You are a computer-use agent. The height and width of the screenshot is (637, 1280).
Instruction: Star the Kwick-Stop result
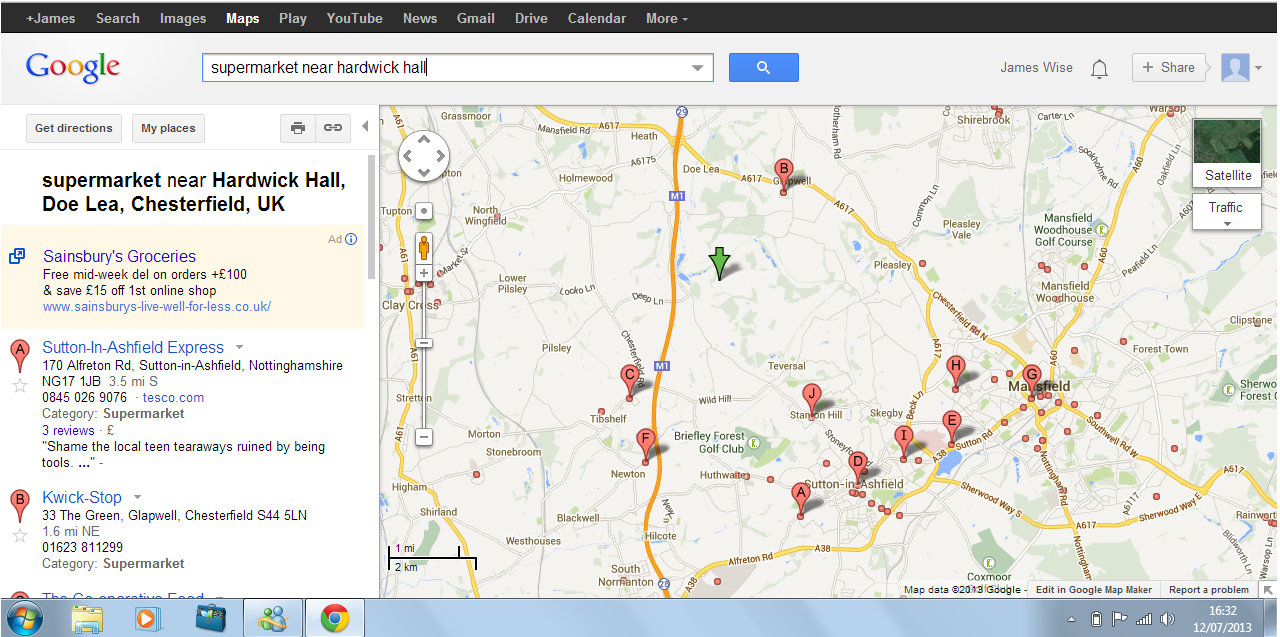[19, 536]
